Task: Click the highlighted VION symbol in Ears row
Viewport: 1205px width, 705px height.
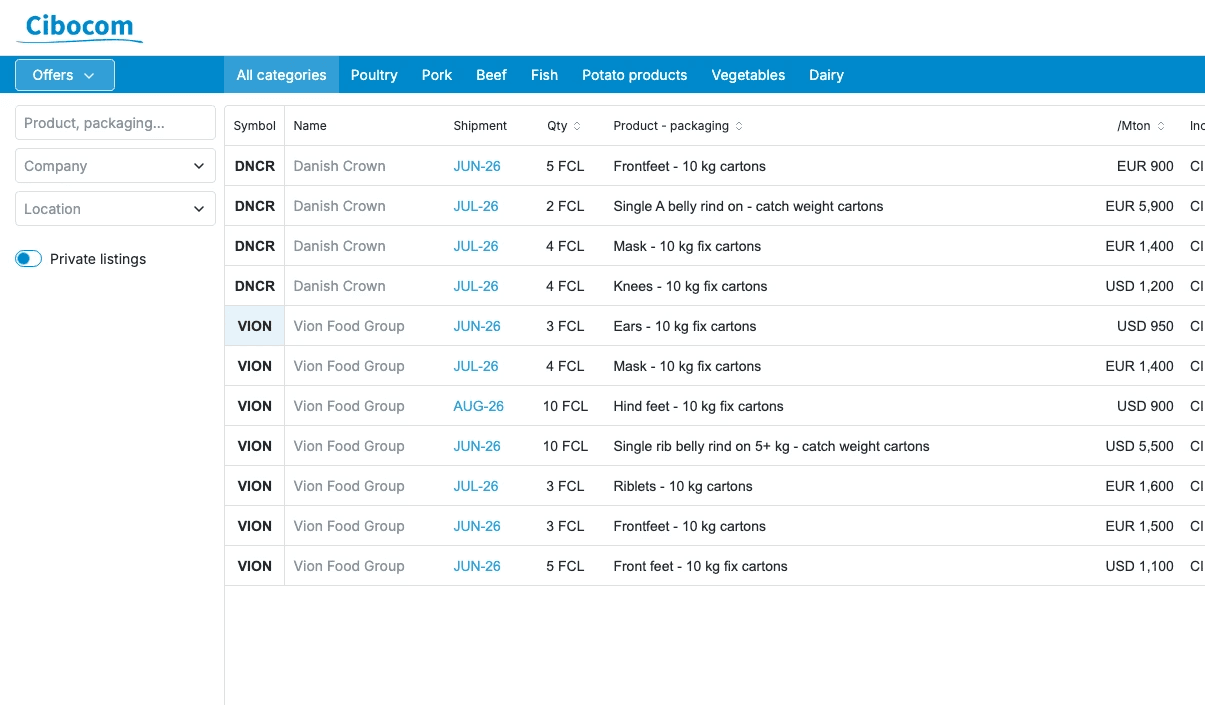Action: point(255,326)
